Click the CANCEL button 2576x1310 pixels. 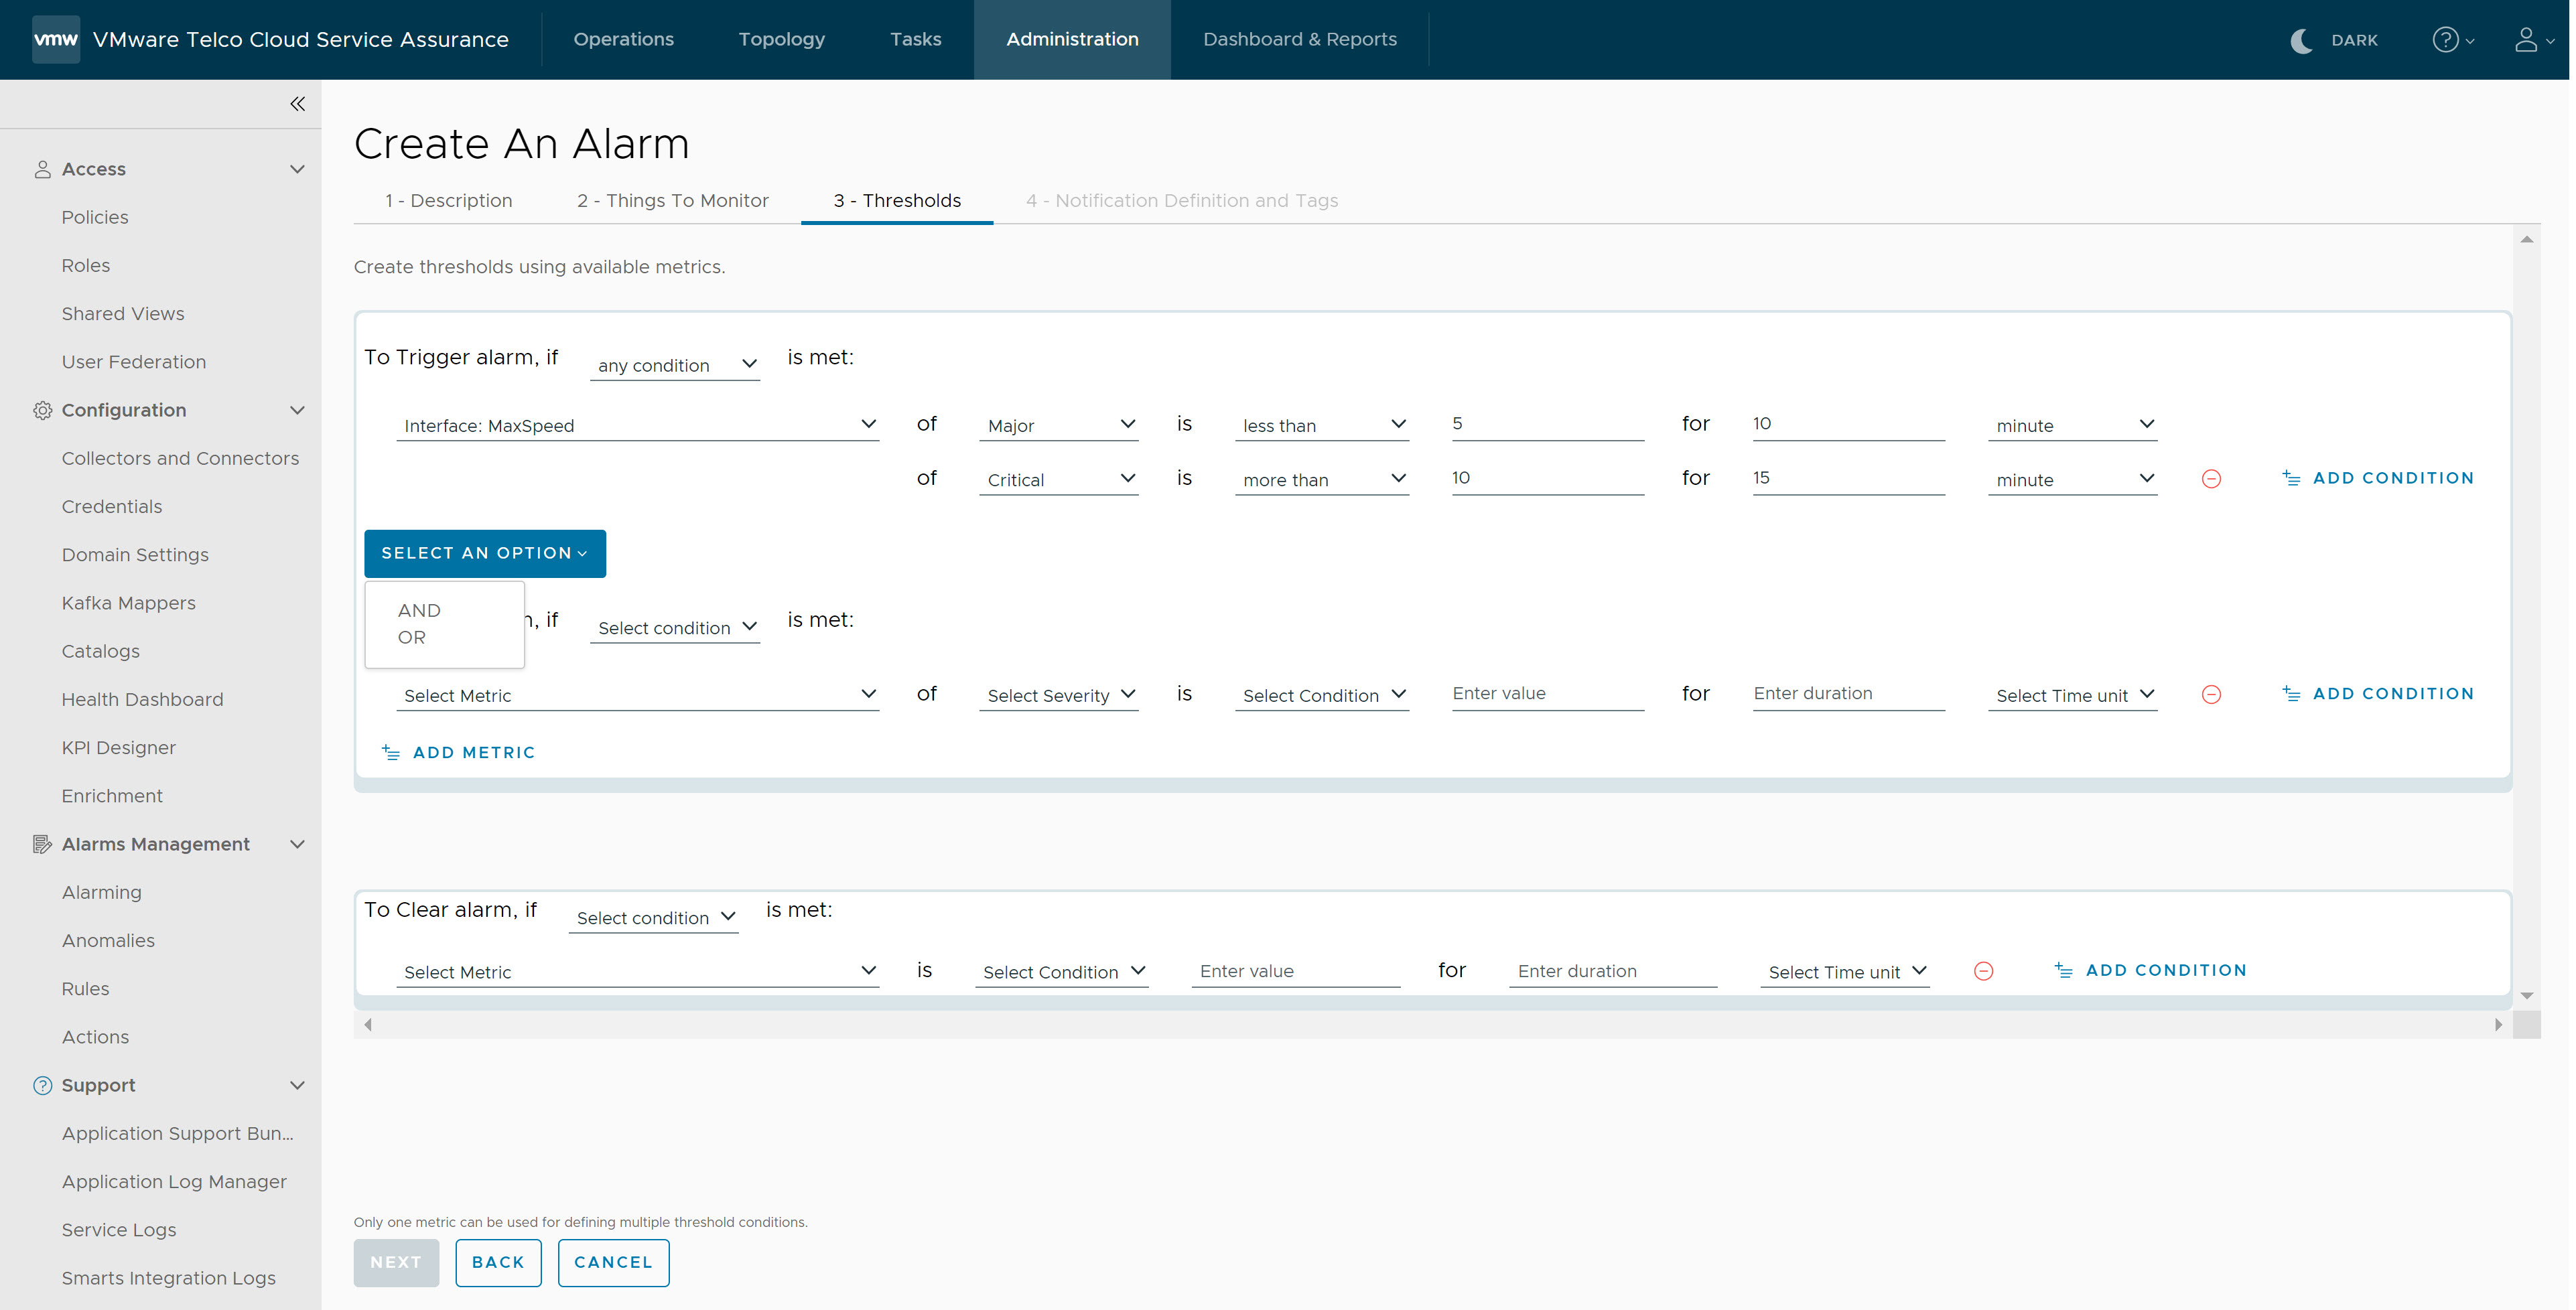point(613,1262)
